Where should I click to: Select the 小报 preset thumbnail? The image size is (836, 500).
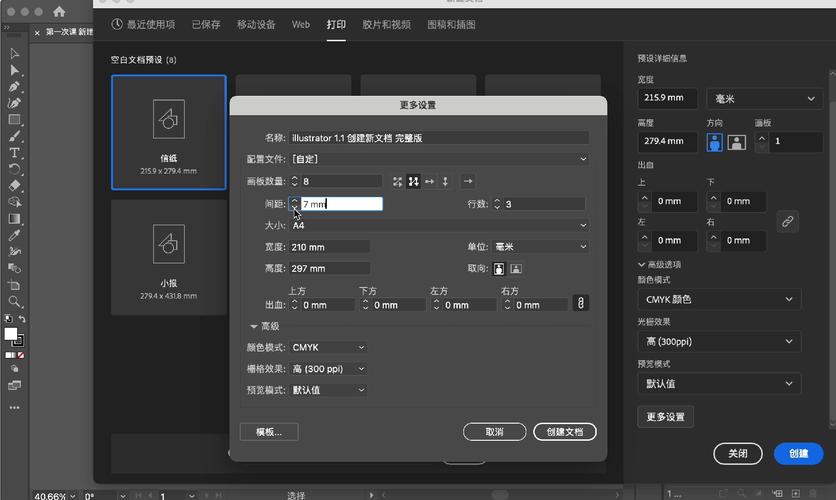click(x=168, y=257)
